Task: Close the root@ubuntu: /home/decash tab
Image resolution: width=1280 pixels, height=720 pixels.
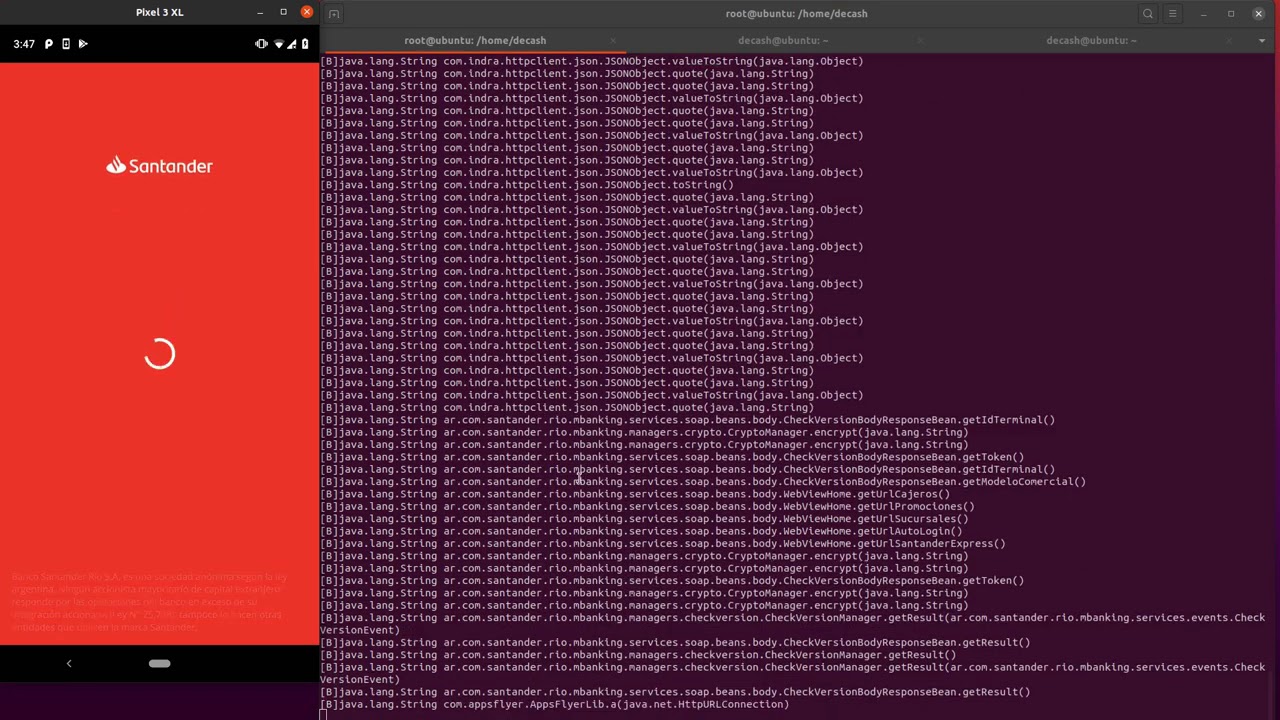Action: pos(612,41)
